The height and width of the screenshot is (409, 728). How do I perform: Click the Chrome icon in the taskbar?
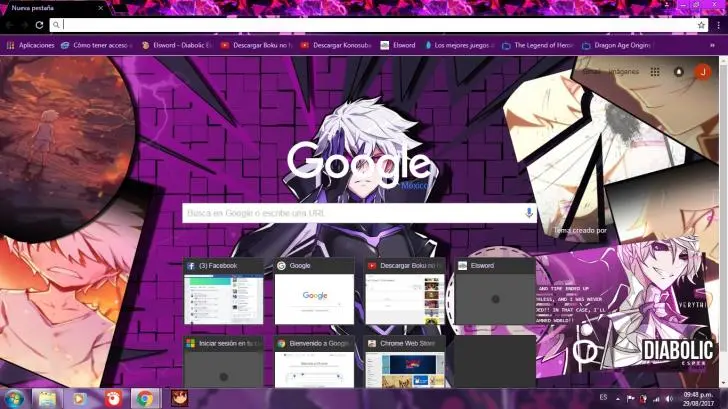(145, 398)
